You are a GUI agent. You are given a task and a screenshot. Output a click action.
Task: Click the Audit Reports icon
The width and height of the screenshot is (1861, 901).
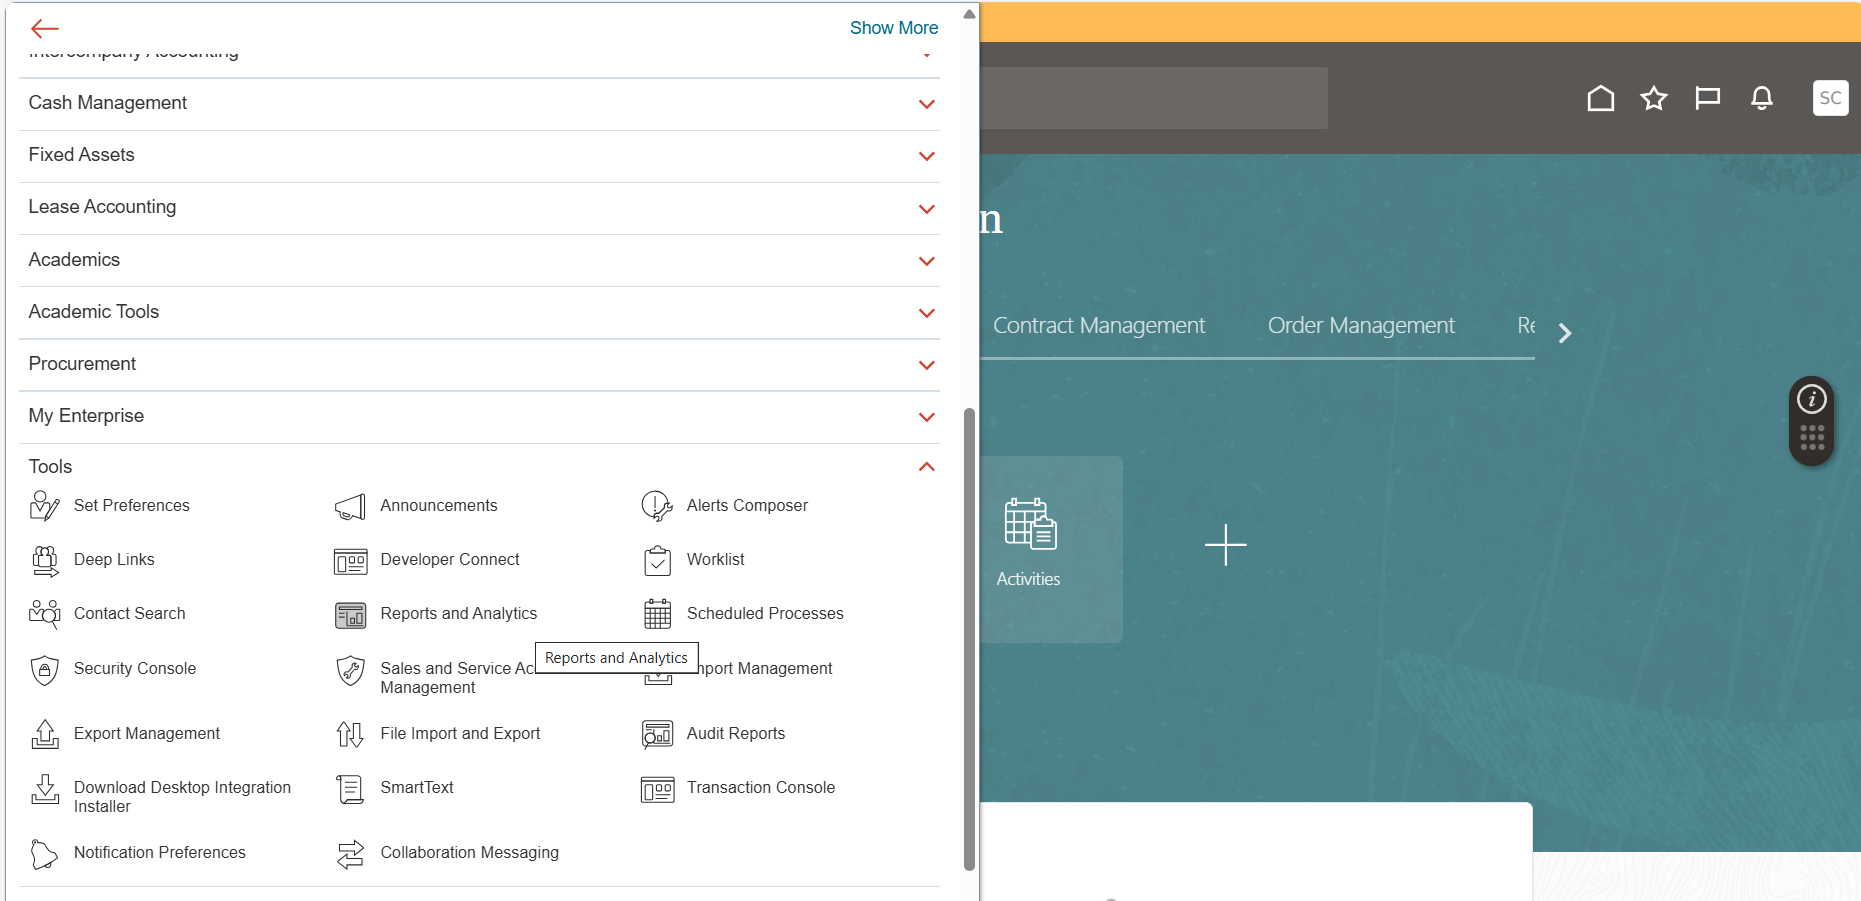(657, 735)
